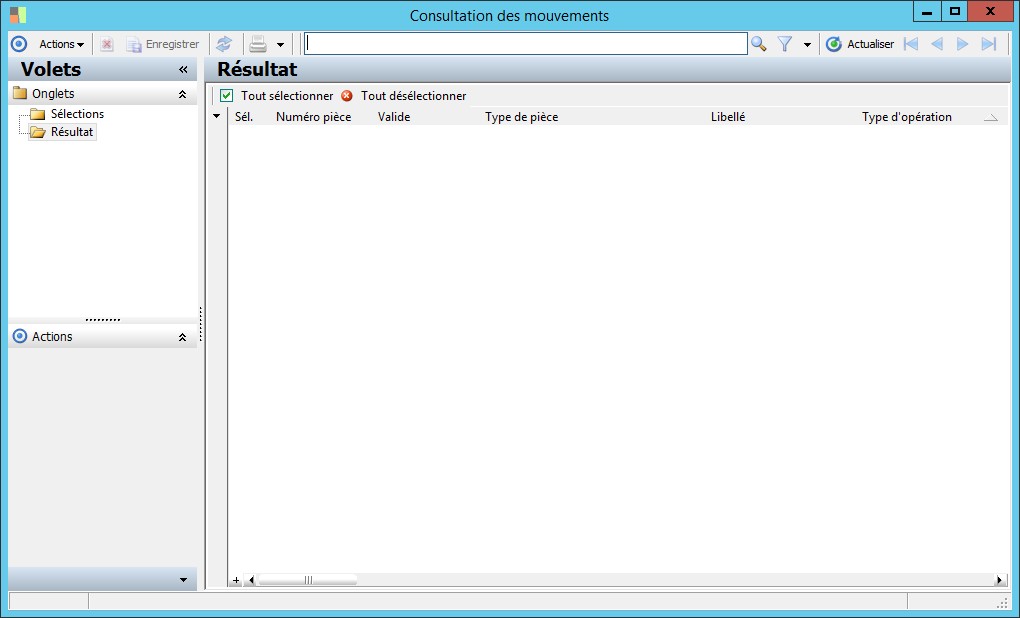Sort by Valide column header
The width and height of the screenshot is (1020, 618).
(394, 117)
